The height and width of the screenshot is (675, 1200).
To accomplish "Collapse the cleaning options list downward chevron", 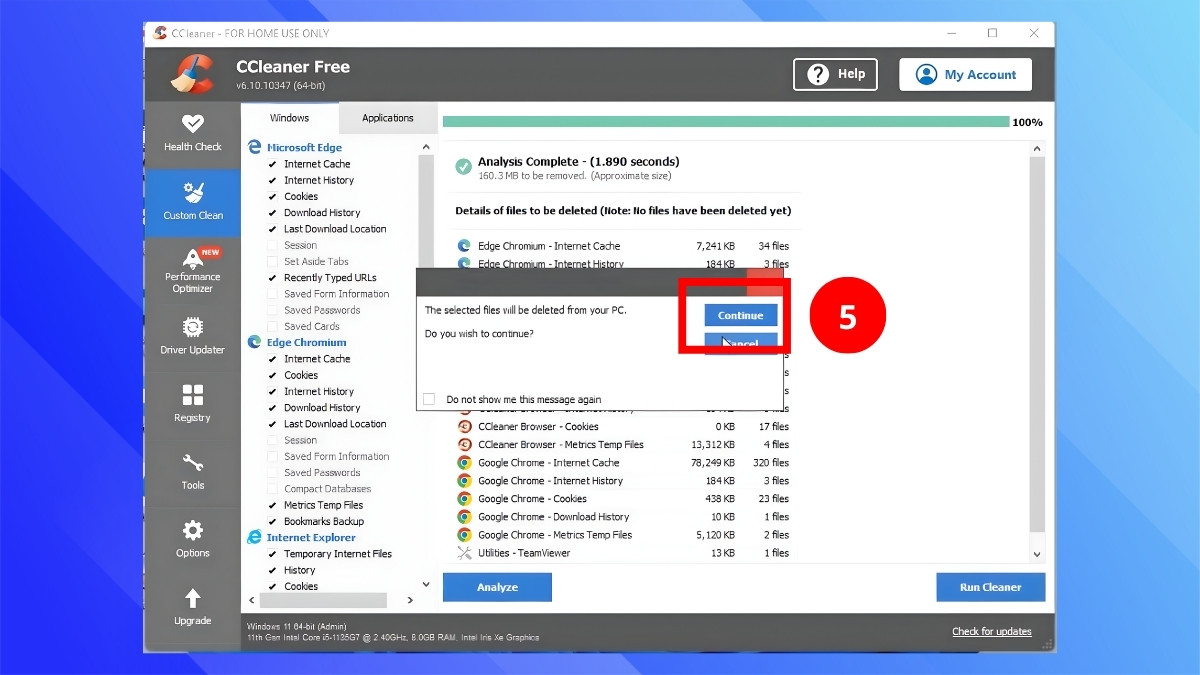I will coord(426,583).
